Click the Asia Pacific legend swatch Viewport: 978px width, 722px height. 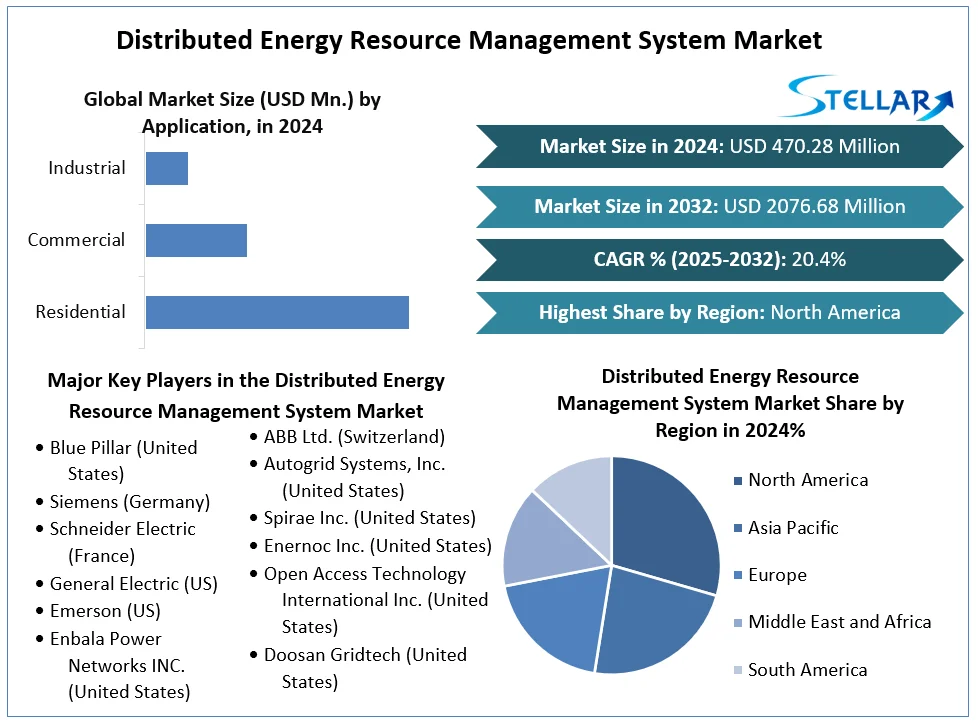[x=738, y=528]
